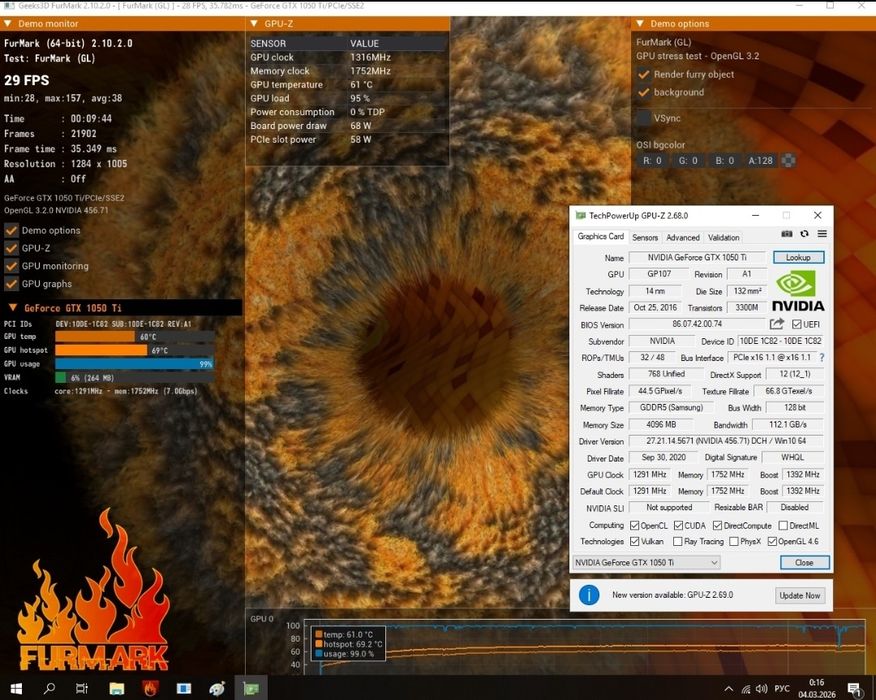
Task: Click the blue window app in taskbar
Action: coord(184,688)
